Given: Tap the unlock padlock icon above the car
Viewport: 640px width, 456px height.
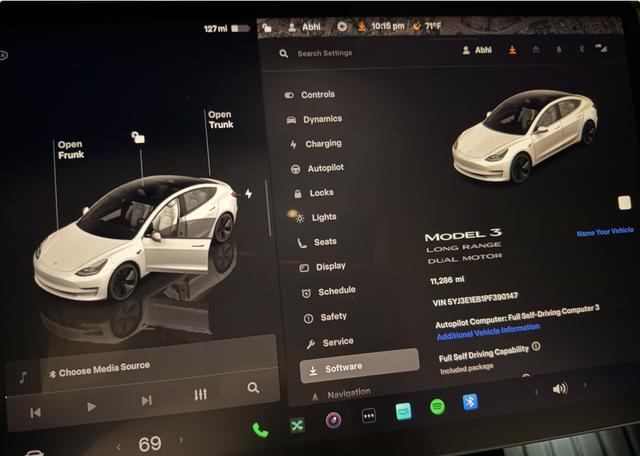Looking at the screenshot, I should click(x=138, y=137).
